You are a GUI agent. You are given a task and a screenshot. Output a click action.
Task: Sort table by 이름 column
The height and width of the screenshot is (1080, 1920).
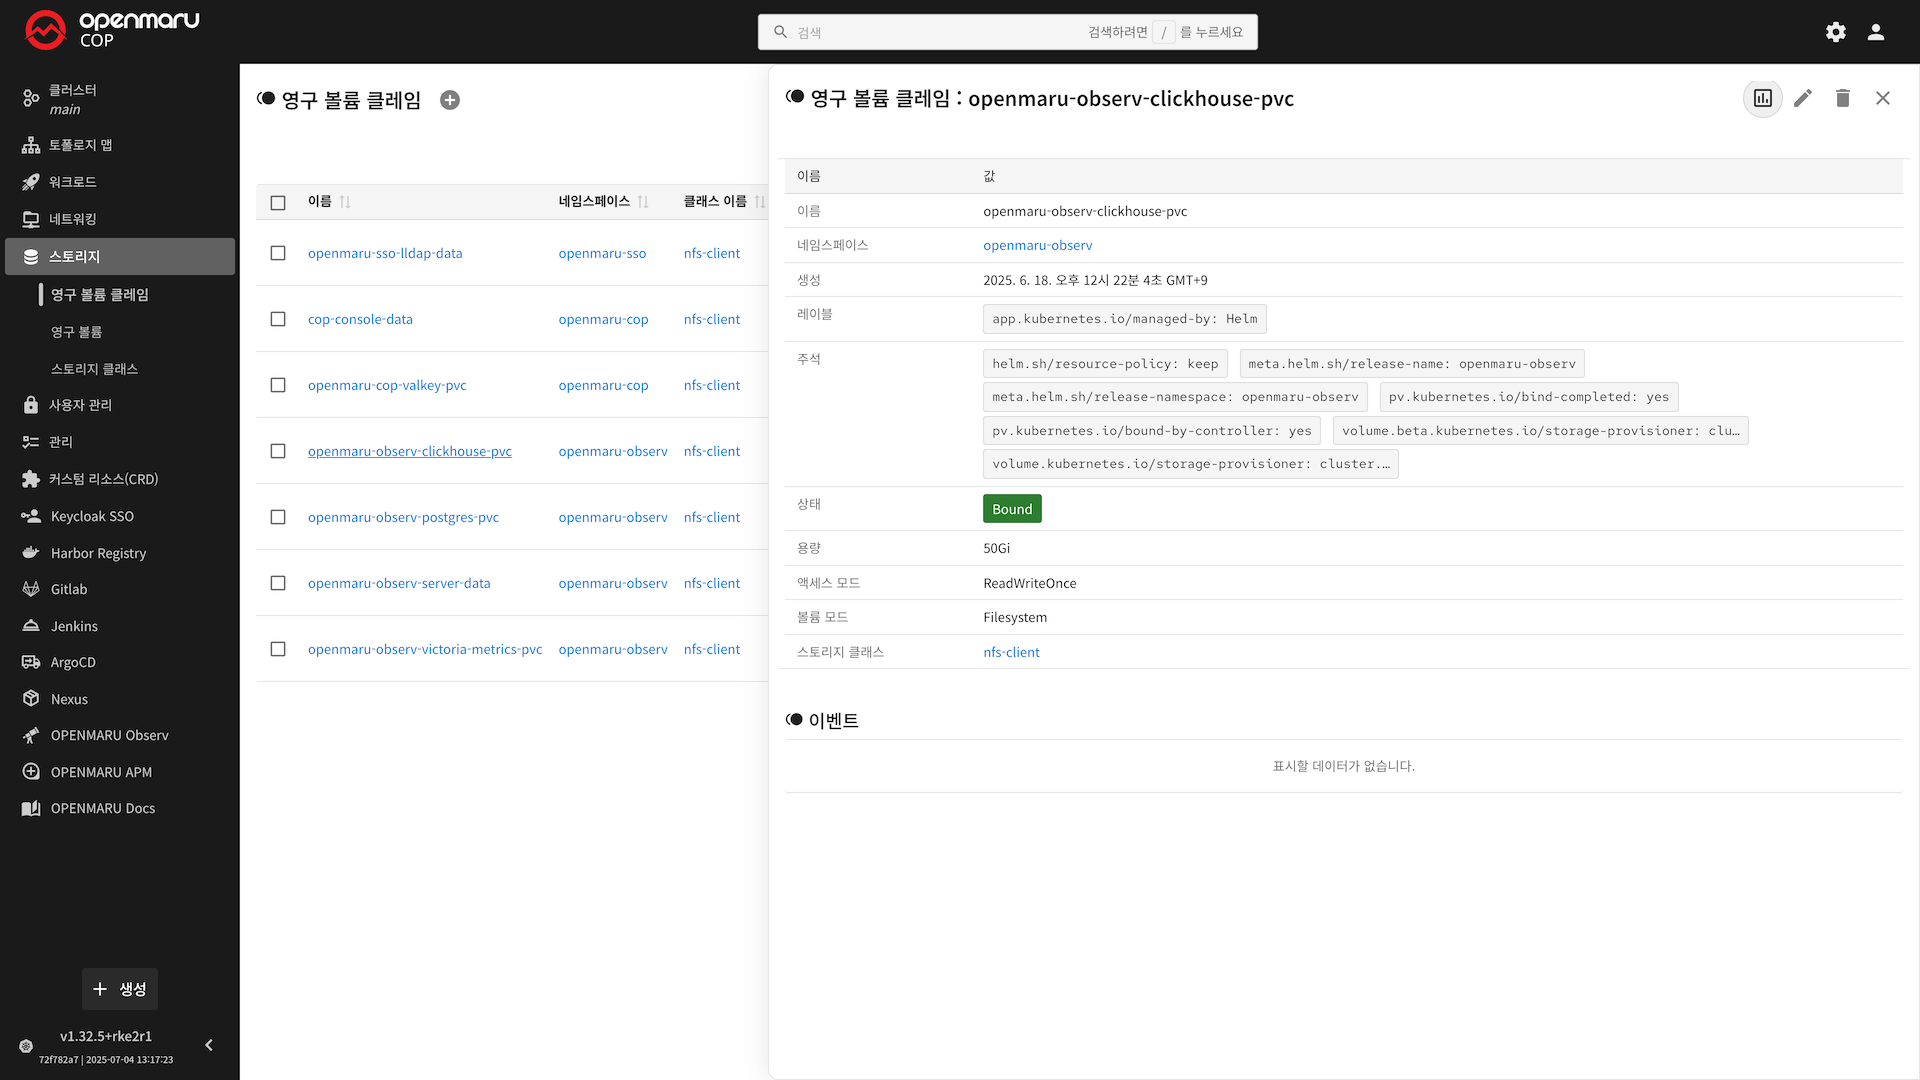pos(344,202)
